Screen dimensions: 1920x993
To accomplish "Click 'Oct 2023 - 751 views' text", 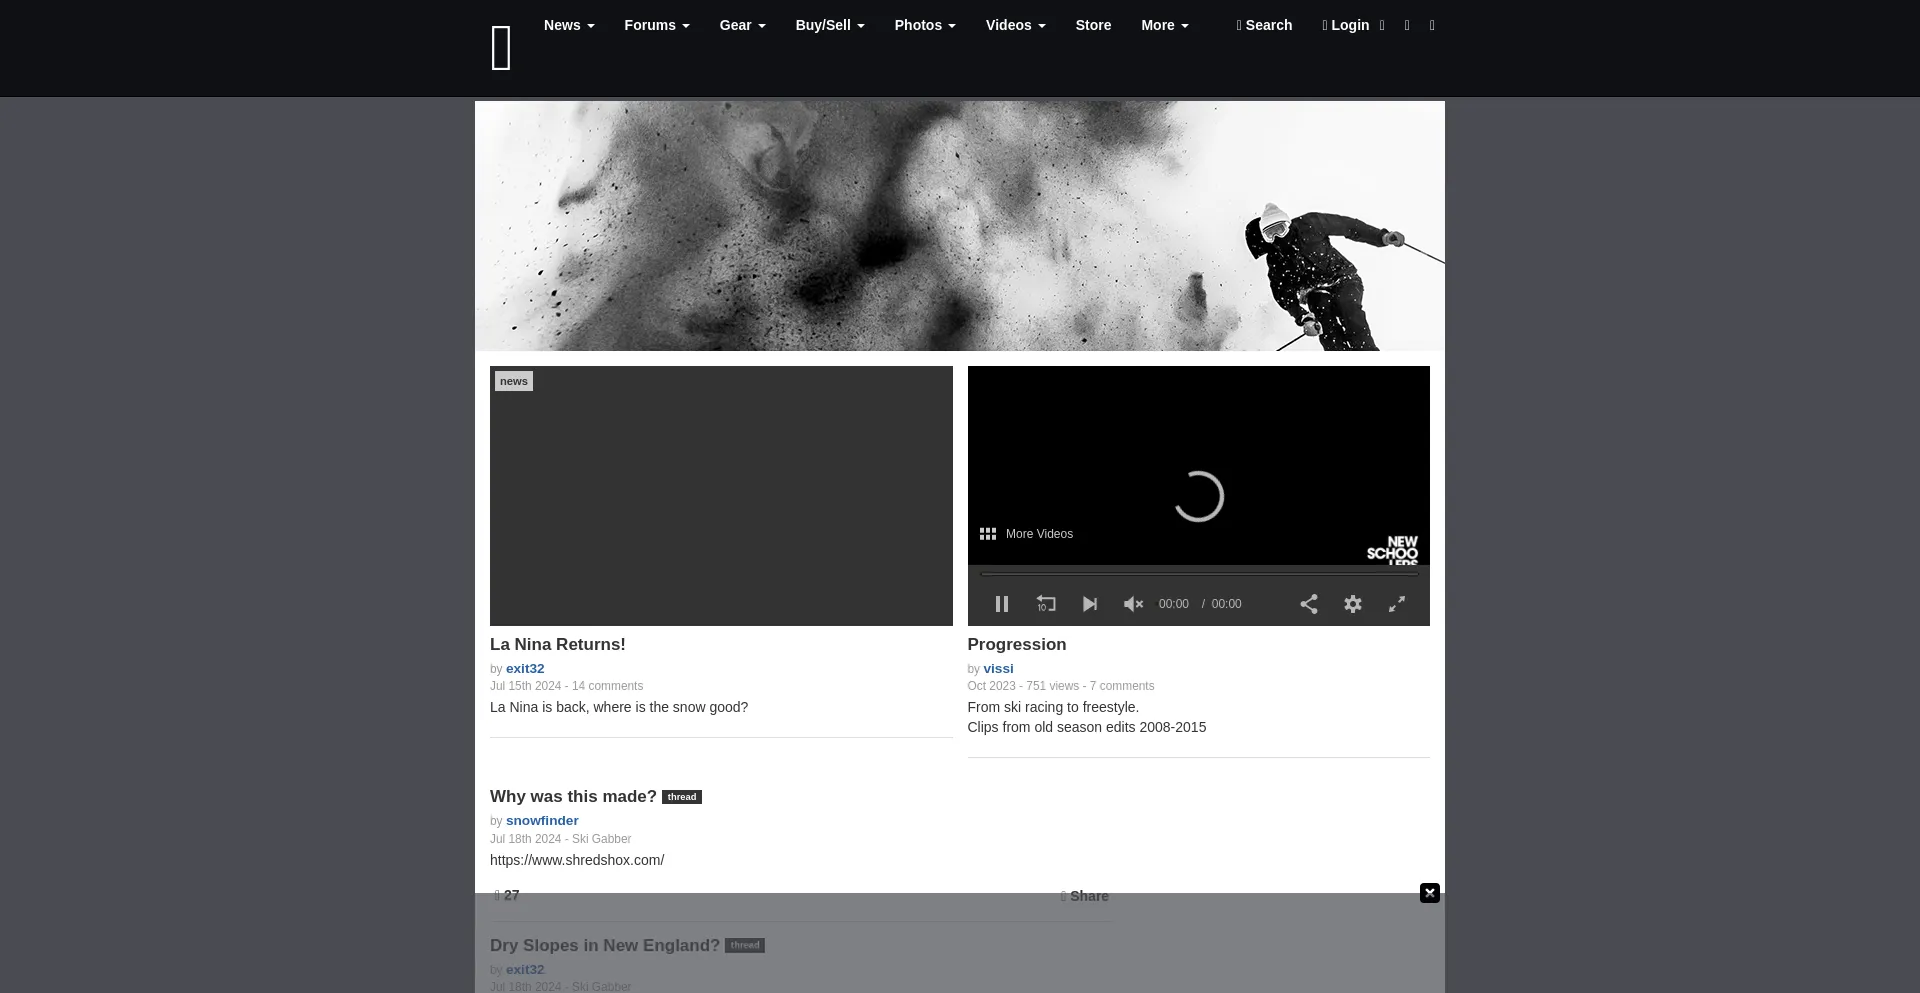I will coord(1023,686).
